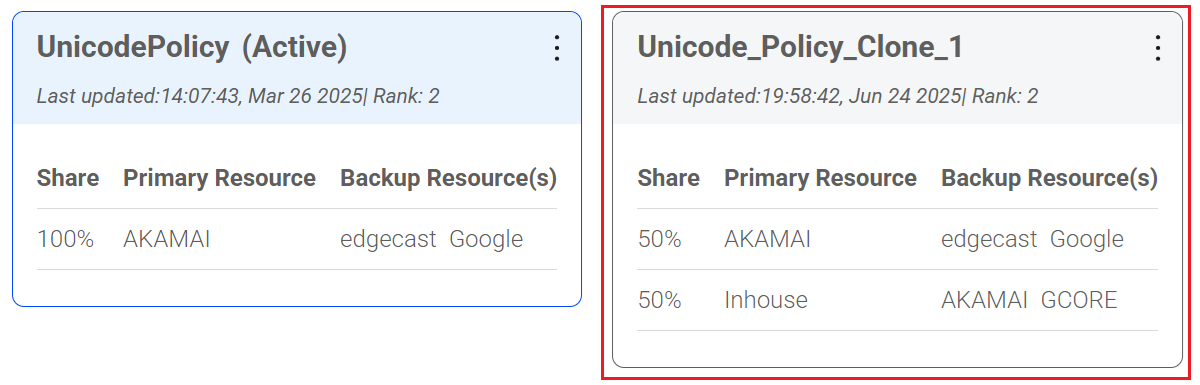Click the Last updated 14:07:43 timestamp line
This screenshot has height=385, width=1200.
pyautogui.click(x=238, y=97)
